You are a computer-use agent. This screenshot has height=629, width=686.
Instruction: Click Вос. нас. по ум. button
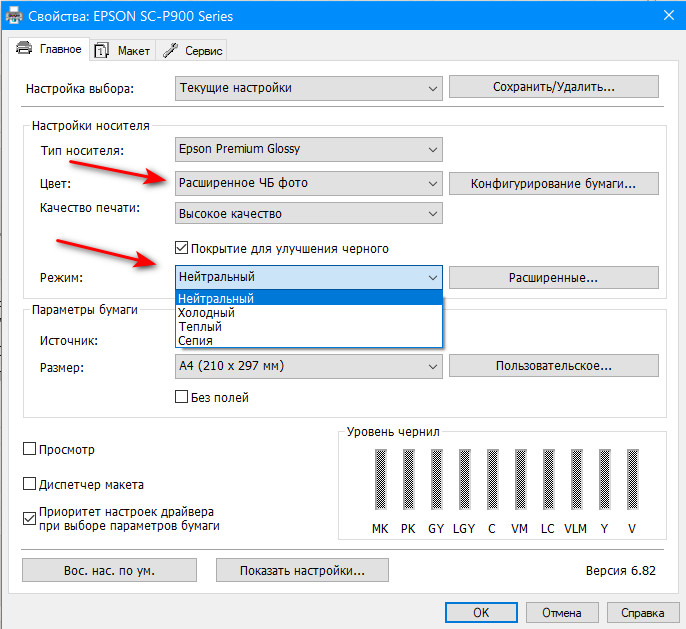point(109,570)
